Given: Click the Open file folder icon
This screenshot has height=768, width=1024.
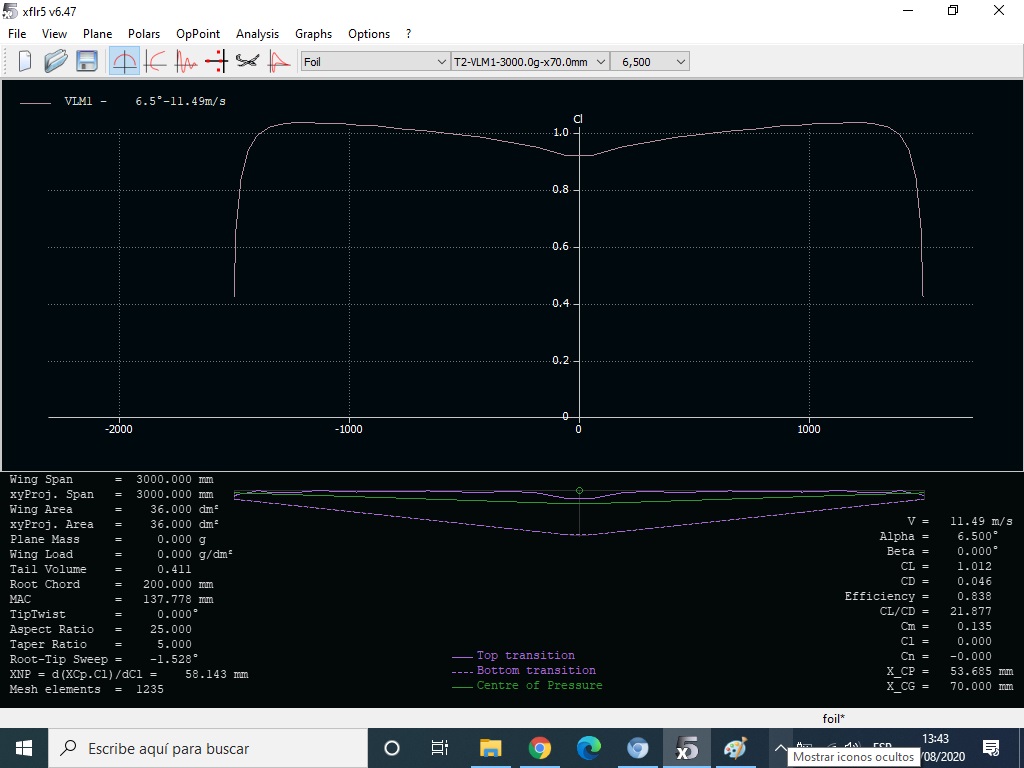Looking at the screenshot, I should point(55,62).
